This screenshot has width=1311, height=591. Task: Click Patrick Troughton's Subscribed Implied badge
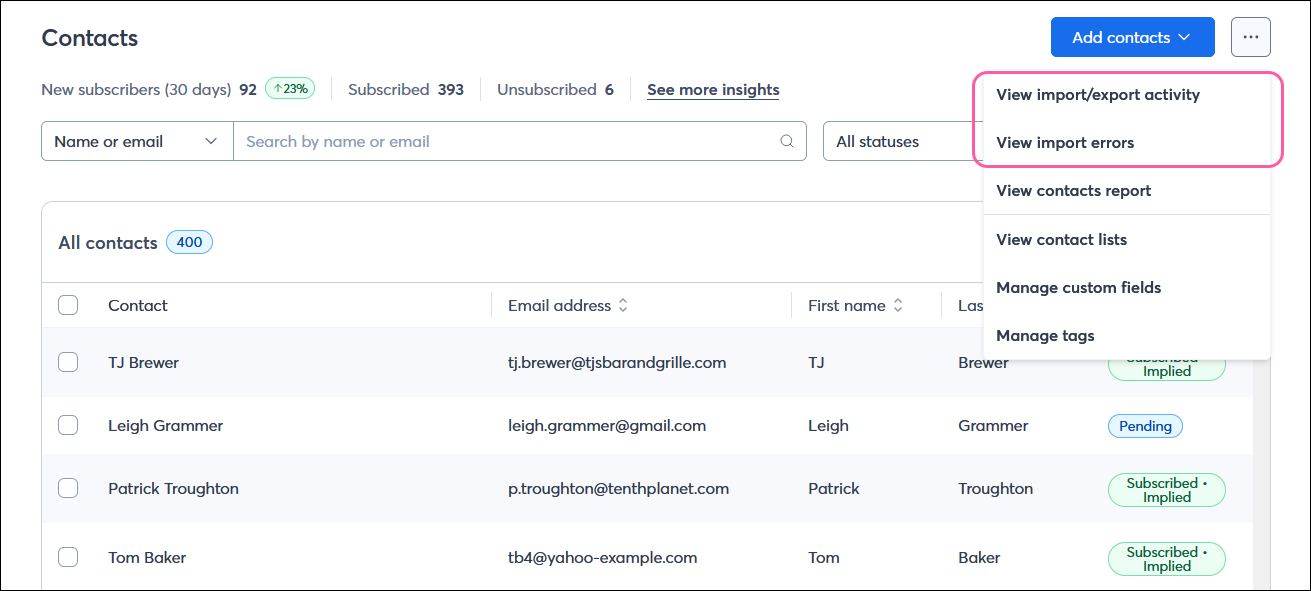[x=1166, y=489]
